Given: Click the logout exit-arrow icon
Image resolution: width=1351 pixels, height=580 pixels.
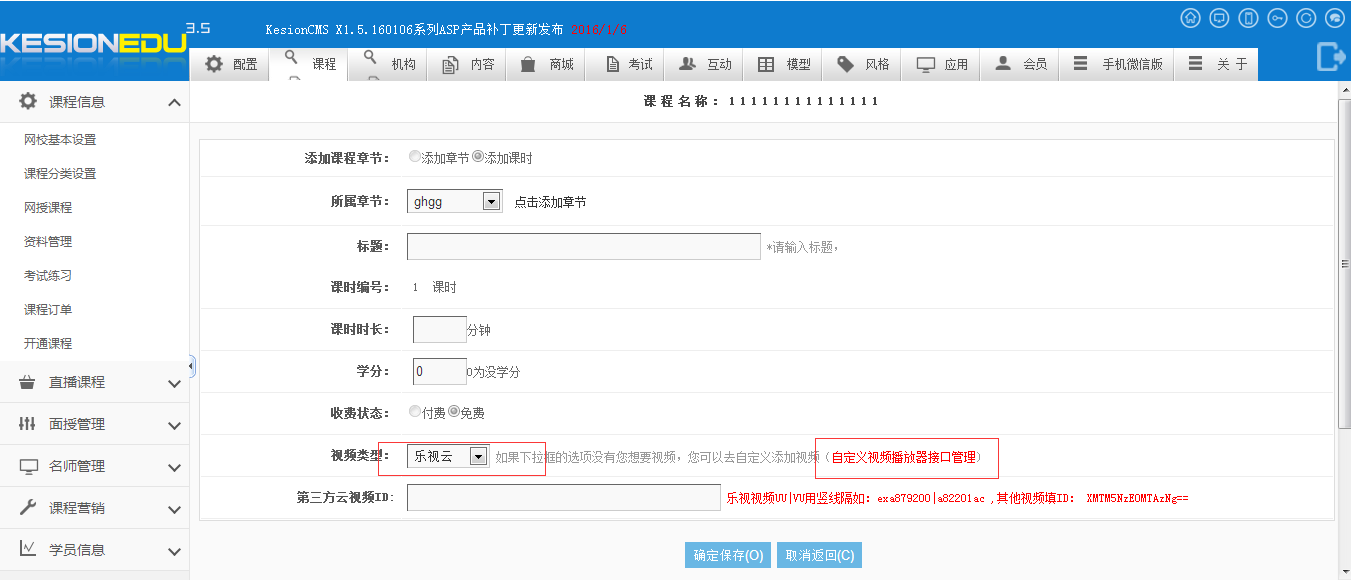Looking at the screenshot, I should pos(1330,57).
